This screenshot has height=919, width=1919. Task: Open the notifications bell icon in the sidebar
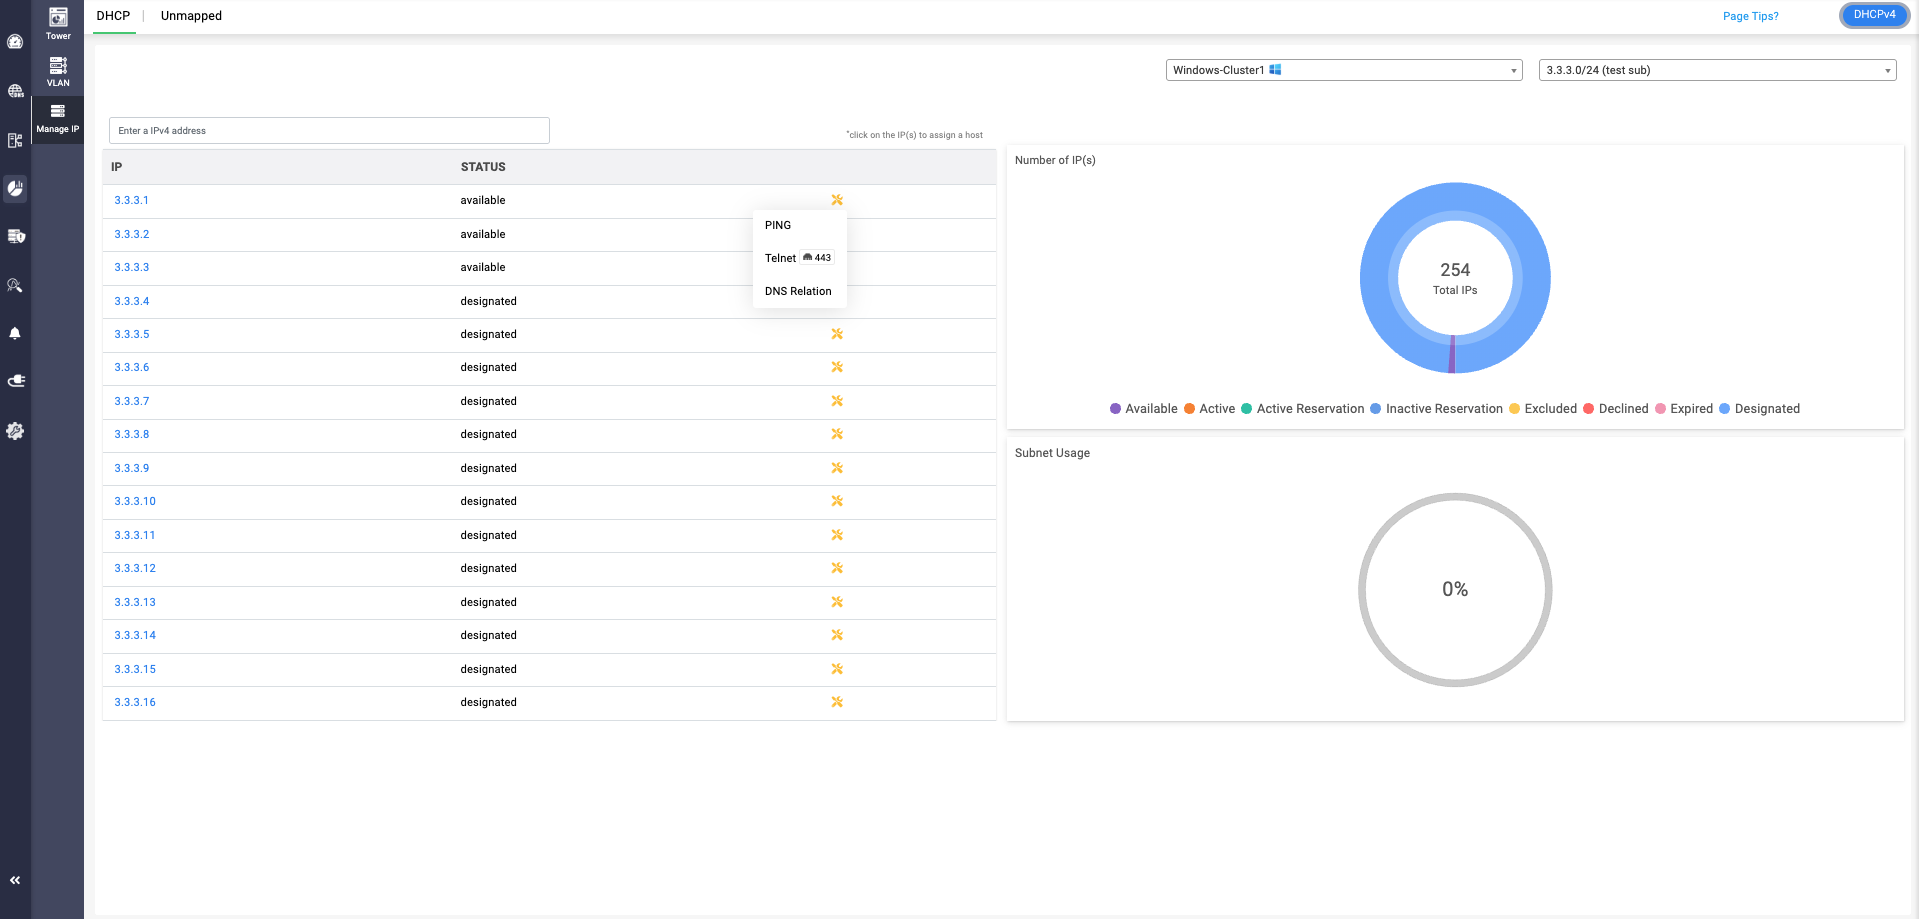(15, 333)
